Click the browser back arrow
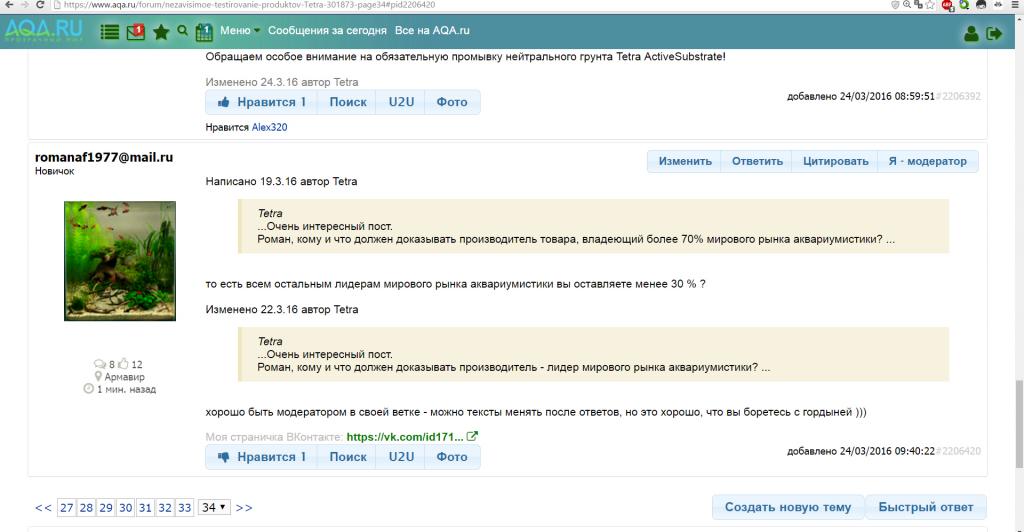The image size is (1024, 532). coord(8,5)
